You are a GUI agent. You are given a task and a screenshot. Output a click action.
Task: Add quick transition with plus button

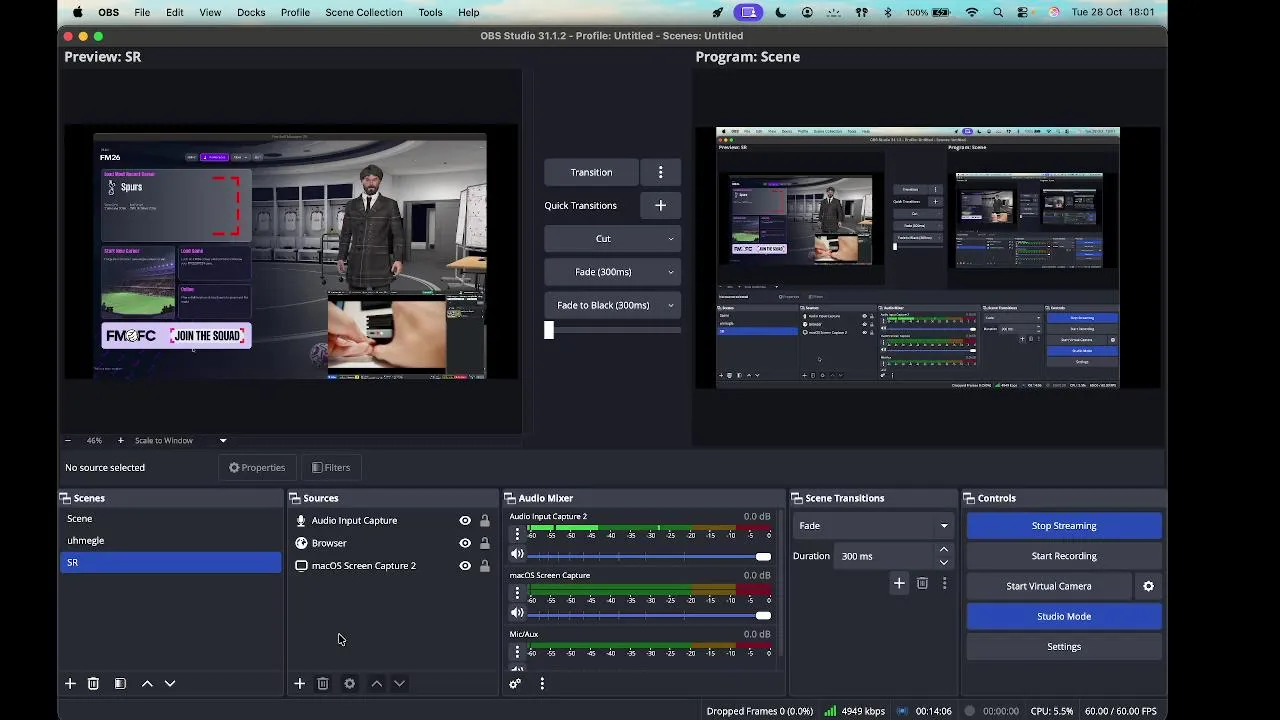[x=660, y=205]
